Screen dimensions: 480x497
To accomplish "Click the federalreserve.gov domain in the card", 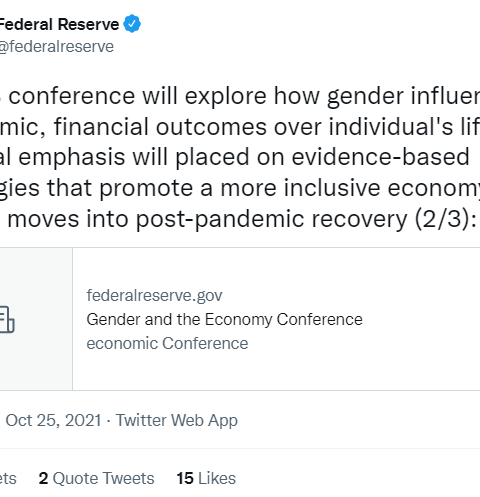I will [154, 295].
